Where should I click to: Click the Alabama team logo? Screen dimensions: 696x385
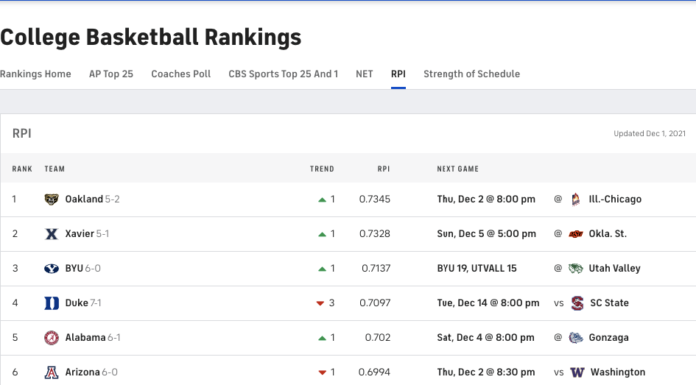coord(51,338)
